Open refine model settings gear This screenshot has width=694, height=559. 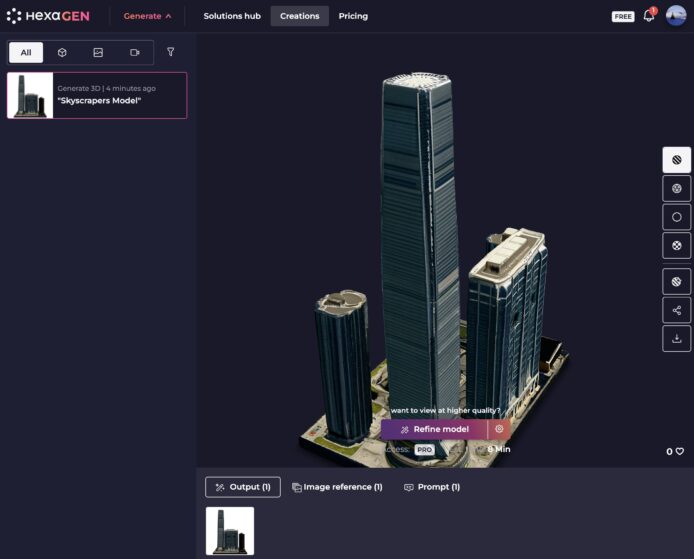coord(499,429)
